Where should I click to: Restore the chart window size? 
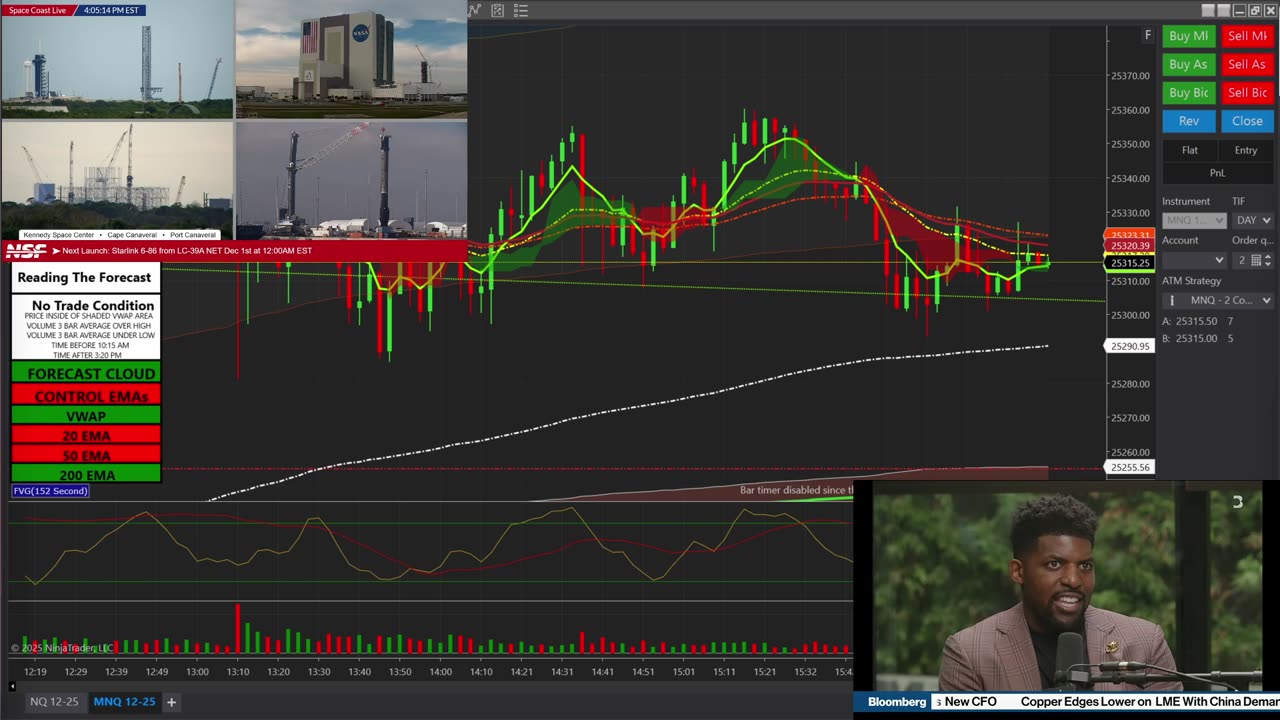(1255, 10)
